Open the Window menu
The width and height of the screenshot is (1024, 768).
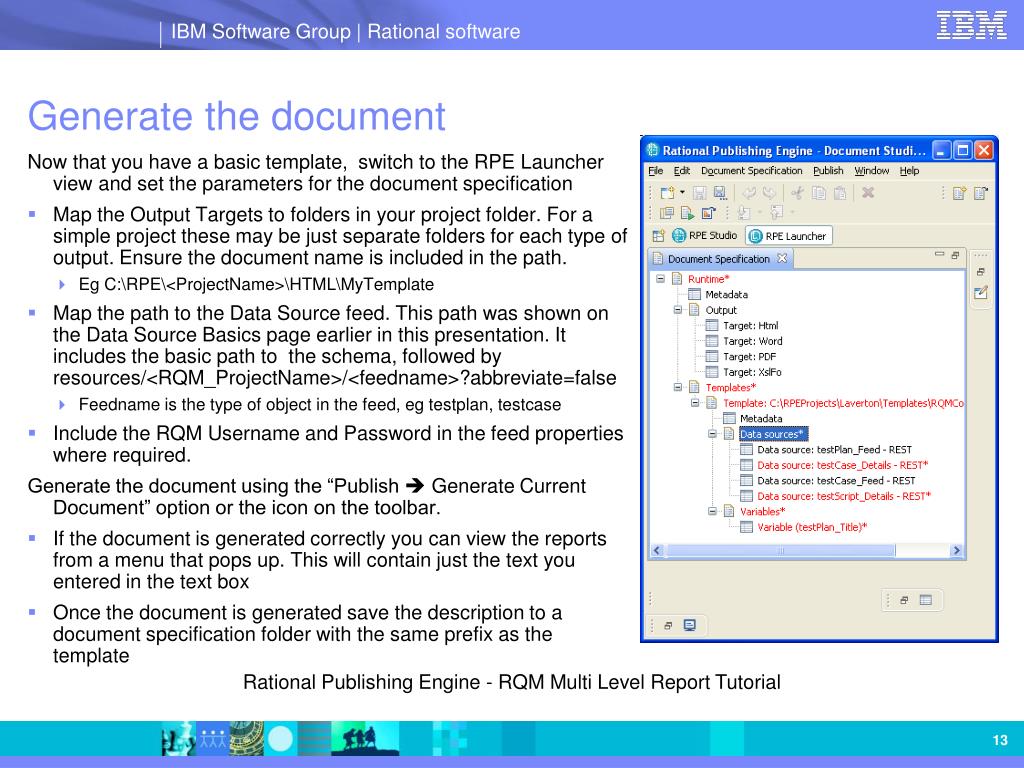point(872,171)
